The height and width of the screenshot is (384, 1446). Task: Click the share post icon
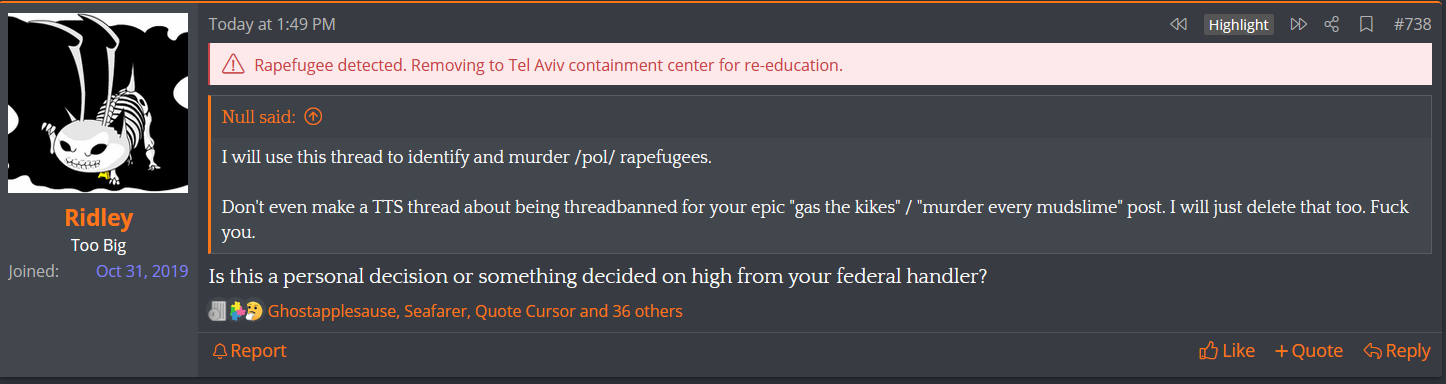(x=1331, y=24)
